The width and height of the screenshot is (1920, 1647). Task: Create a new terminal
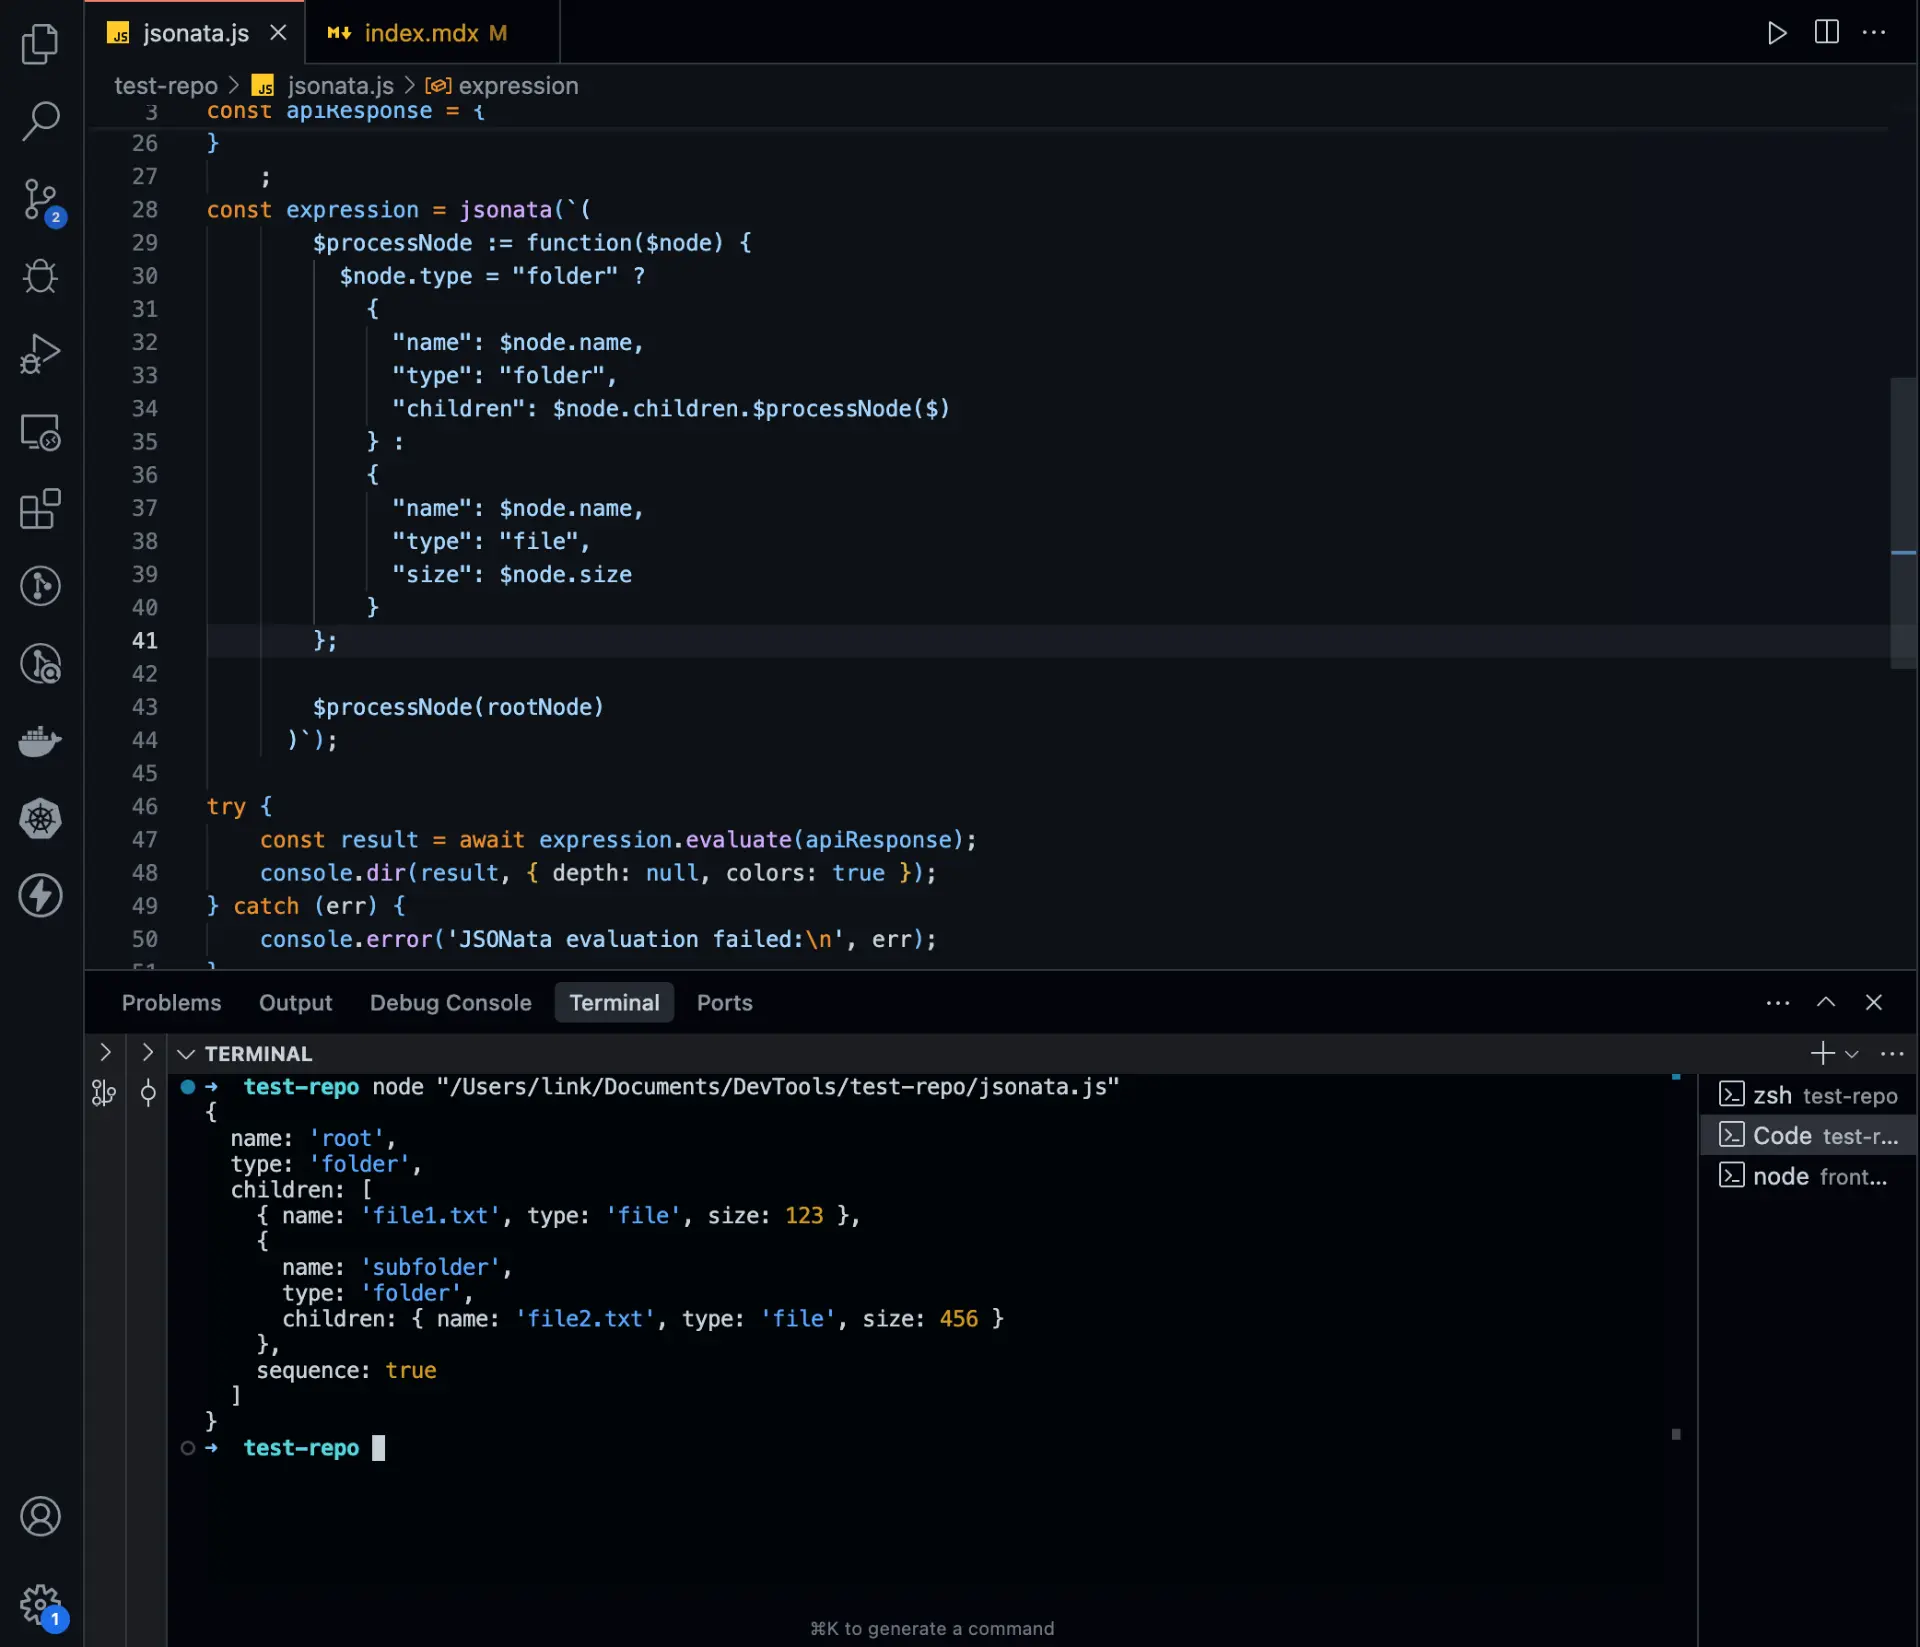pos(1820,1052)
